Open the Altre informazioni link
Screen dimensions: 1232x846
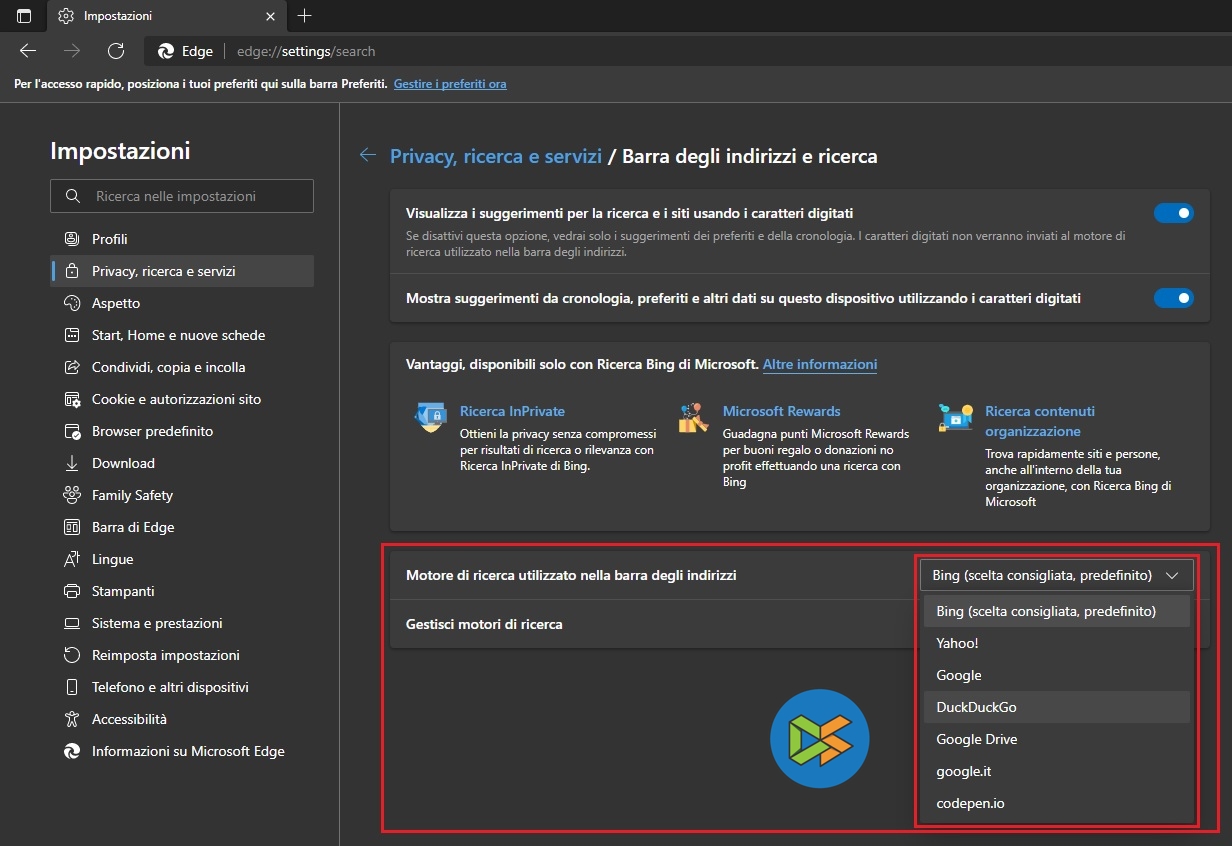click(819, 365)
